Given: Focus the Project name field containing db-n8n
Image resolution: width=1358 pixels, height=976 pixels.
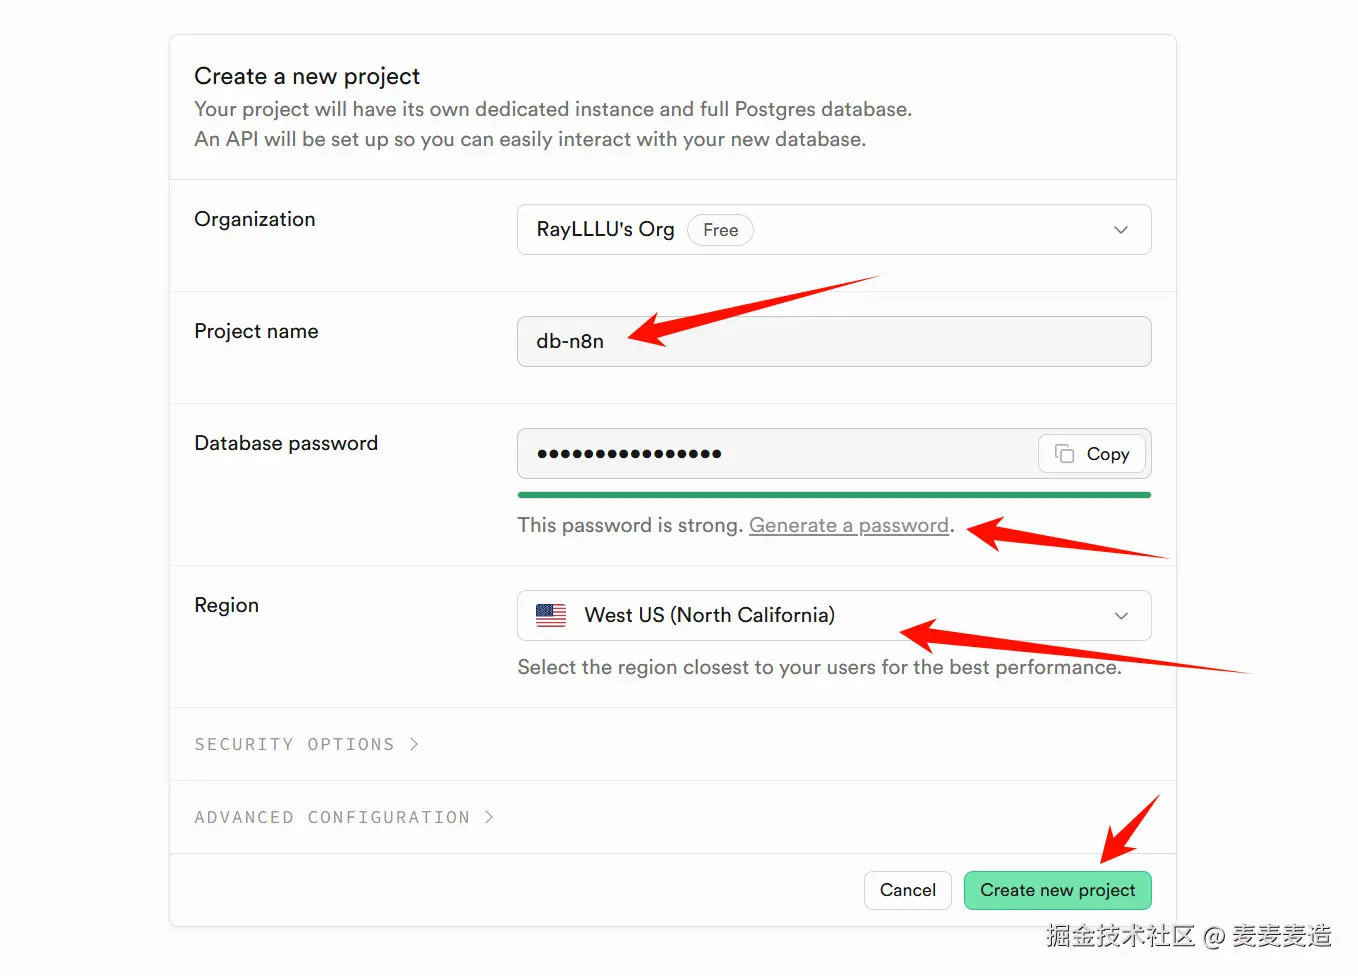Looking at the screenshot, I should [x=833, y=342].
